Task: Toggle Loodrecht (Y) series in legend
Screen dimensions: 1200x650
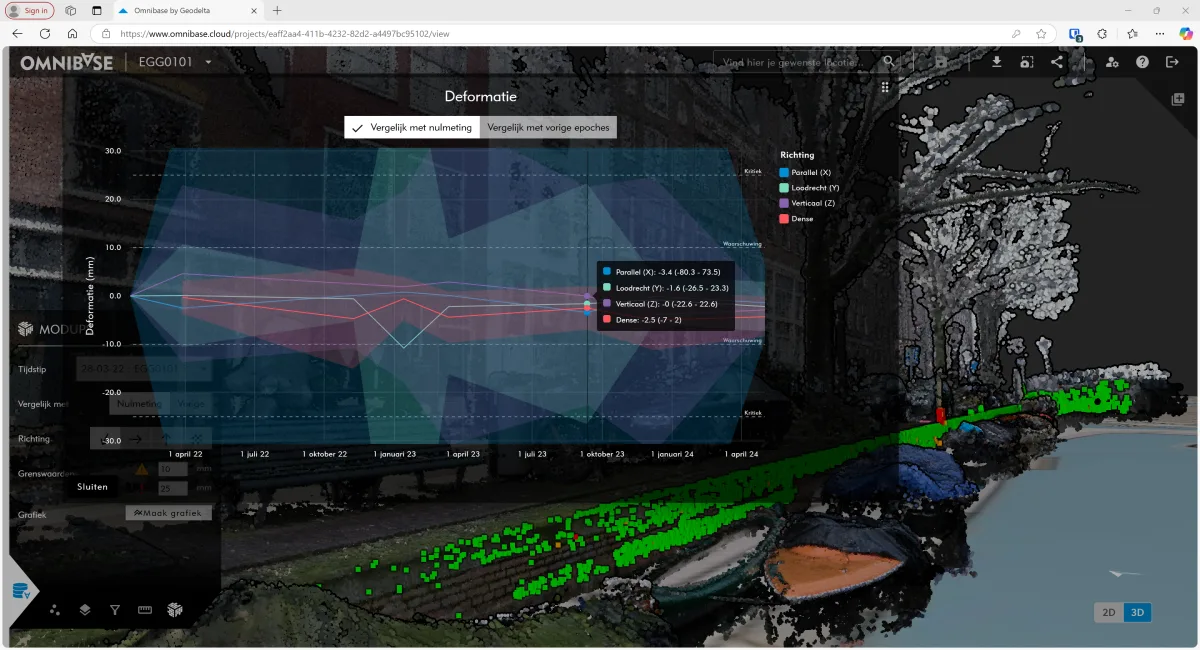Action: 809,187
